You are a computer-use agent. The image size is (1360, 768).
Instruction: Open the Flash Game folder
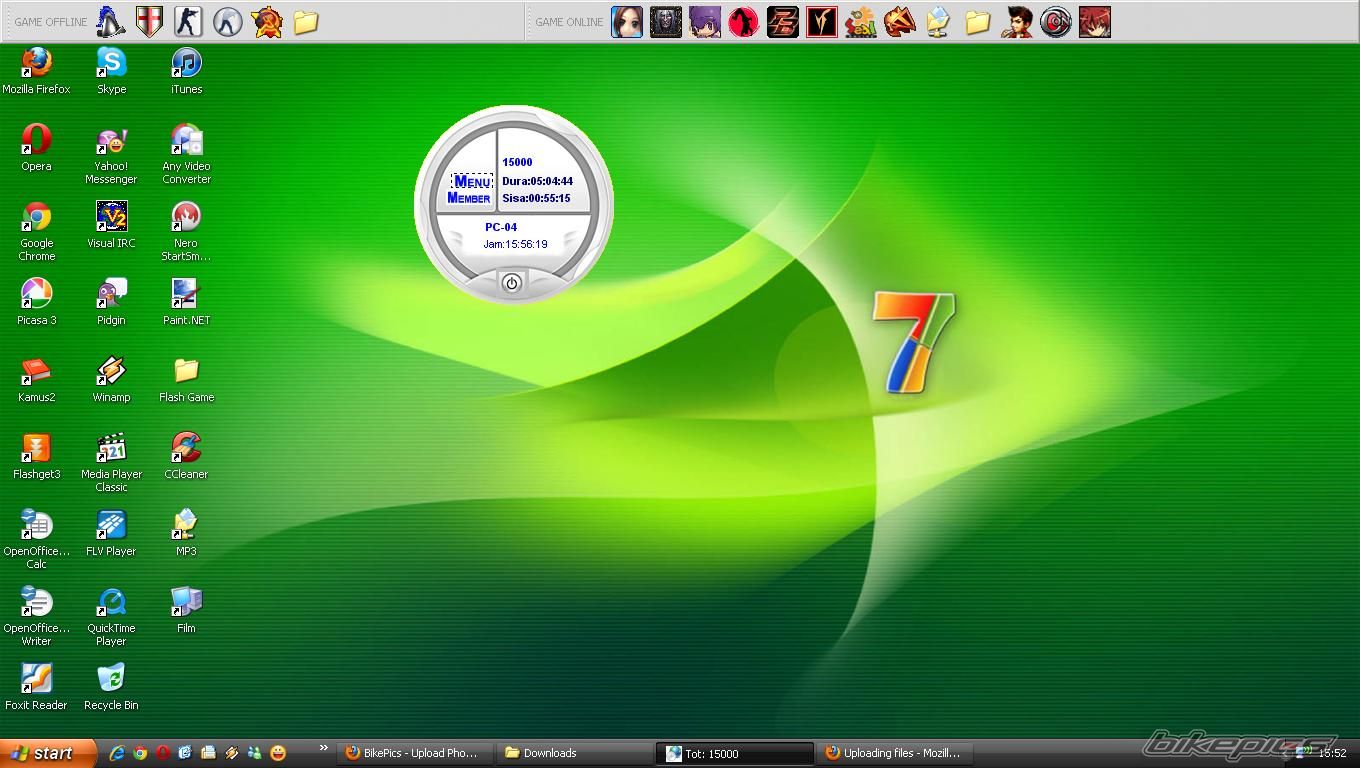tap(186, 372)
